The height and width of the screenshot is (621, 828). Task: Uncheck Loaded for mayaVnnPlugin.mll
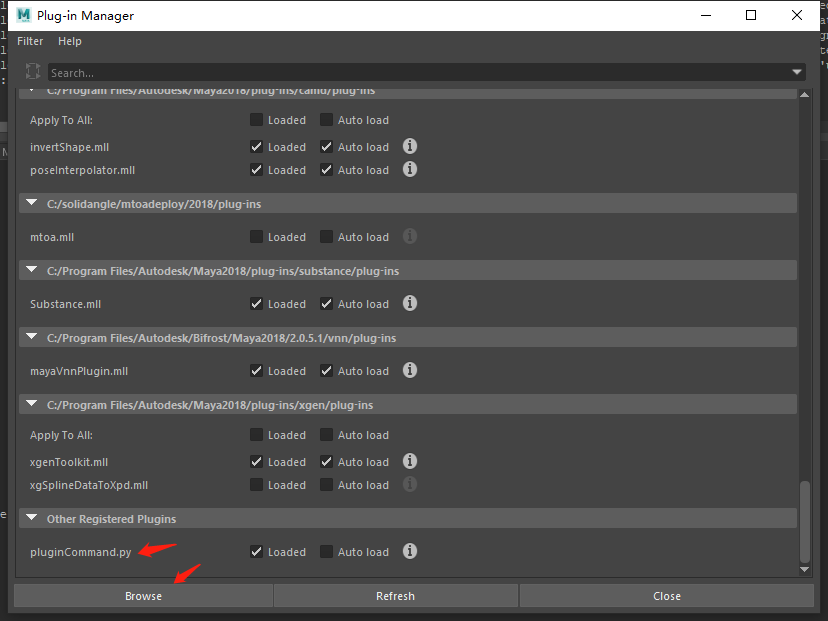pyautogui.click(x=257, y=371)
